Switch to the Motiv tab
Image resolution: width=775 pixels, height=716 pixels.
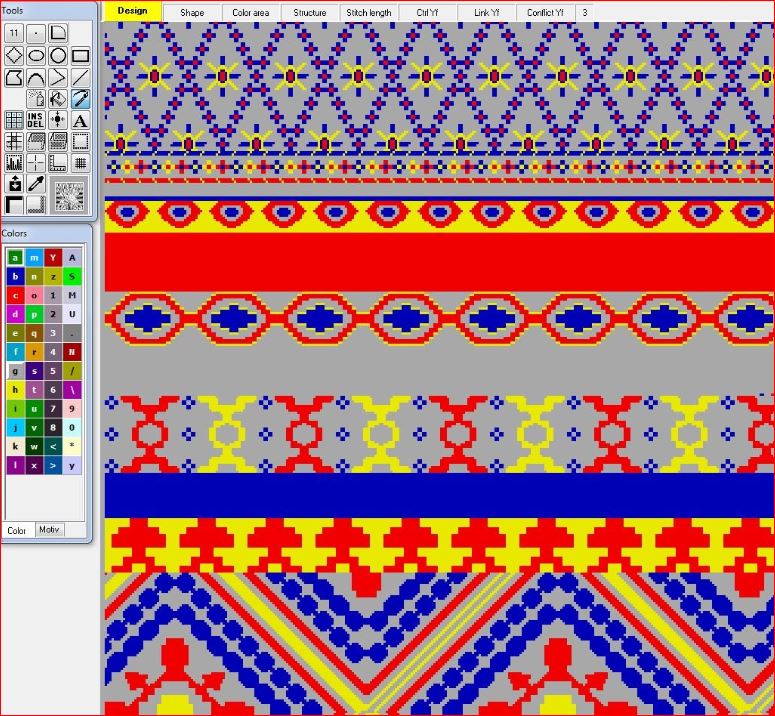pyautogui.click(x=49, y=530)
